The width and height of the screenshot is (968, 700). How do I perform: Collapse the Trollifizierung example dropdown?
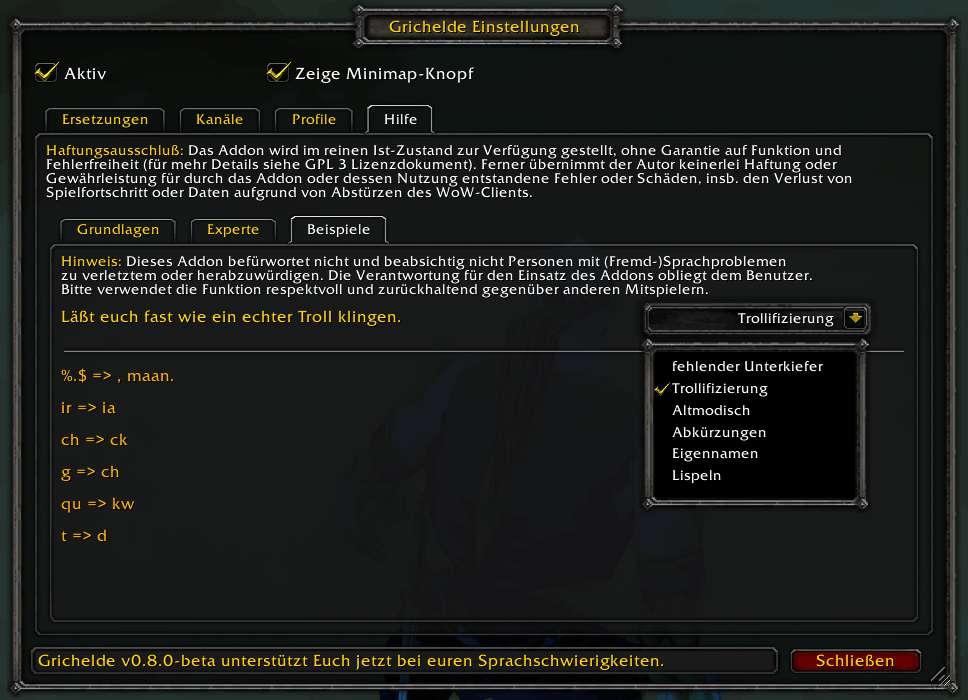pos(757,319)
